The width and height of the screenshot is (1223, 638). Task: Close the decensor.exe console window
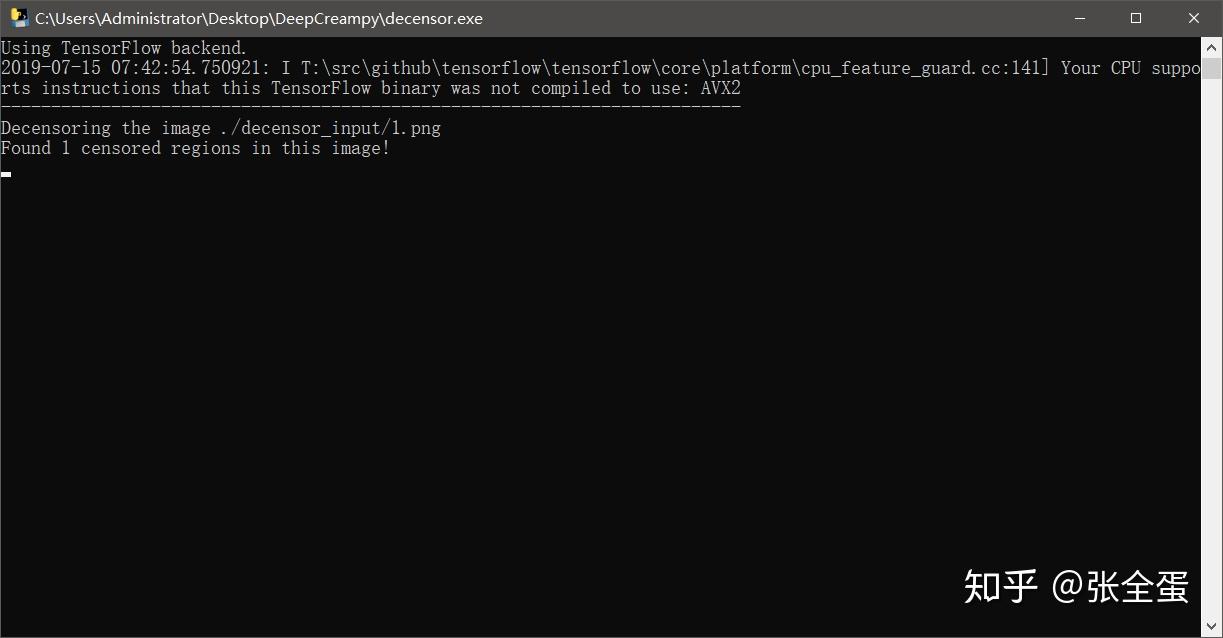1194,18
